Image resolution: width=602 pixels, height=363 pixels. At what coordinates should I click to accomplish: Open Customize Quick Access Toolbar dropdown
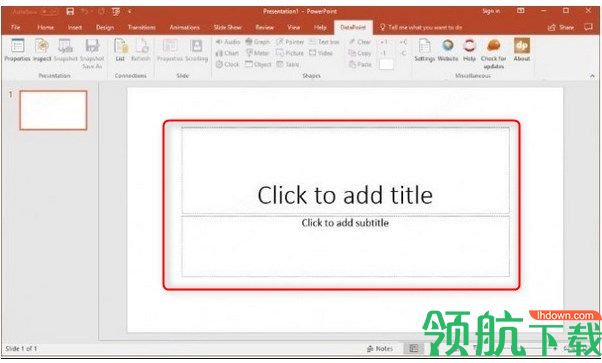coord(130,12)
